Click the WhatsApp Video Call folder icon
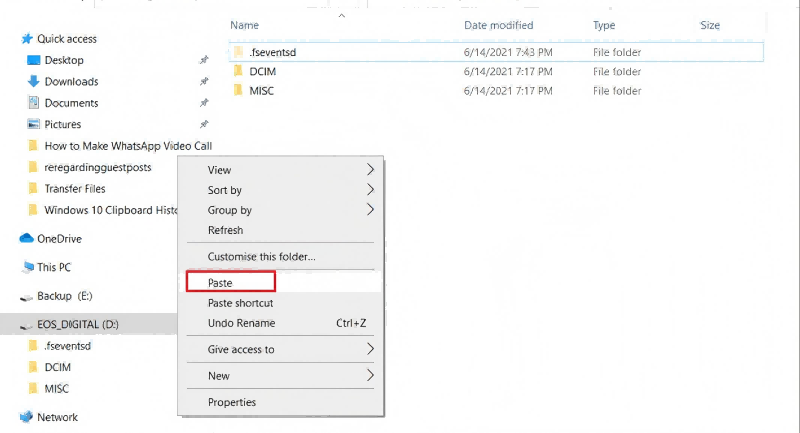 tap(33, 146)
